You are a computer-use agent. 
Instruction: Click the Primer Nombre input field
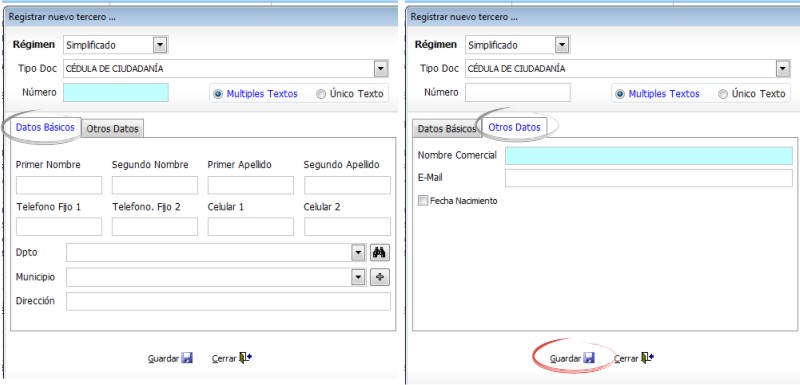(59, 185)
